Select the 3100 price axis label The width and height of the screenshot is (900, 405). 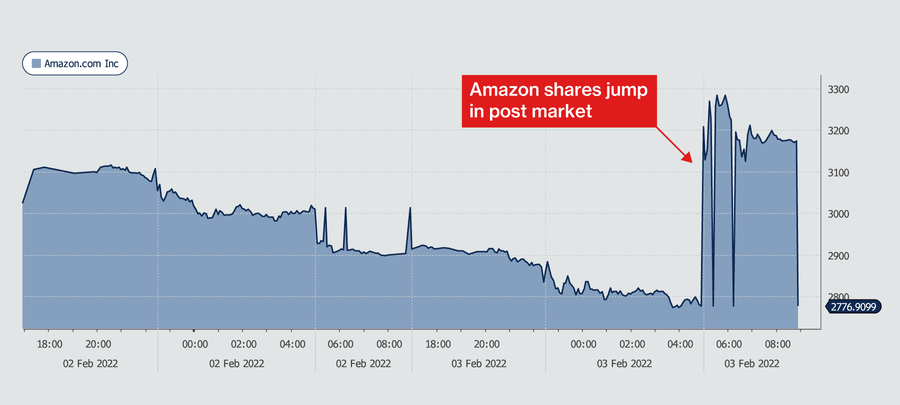pyautogui.click(x=837, y=173)
